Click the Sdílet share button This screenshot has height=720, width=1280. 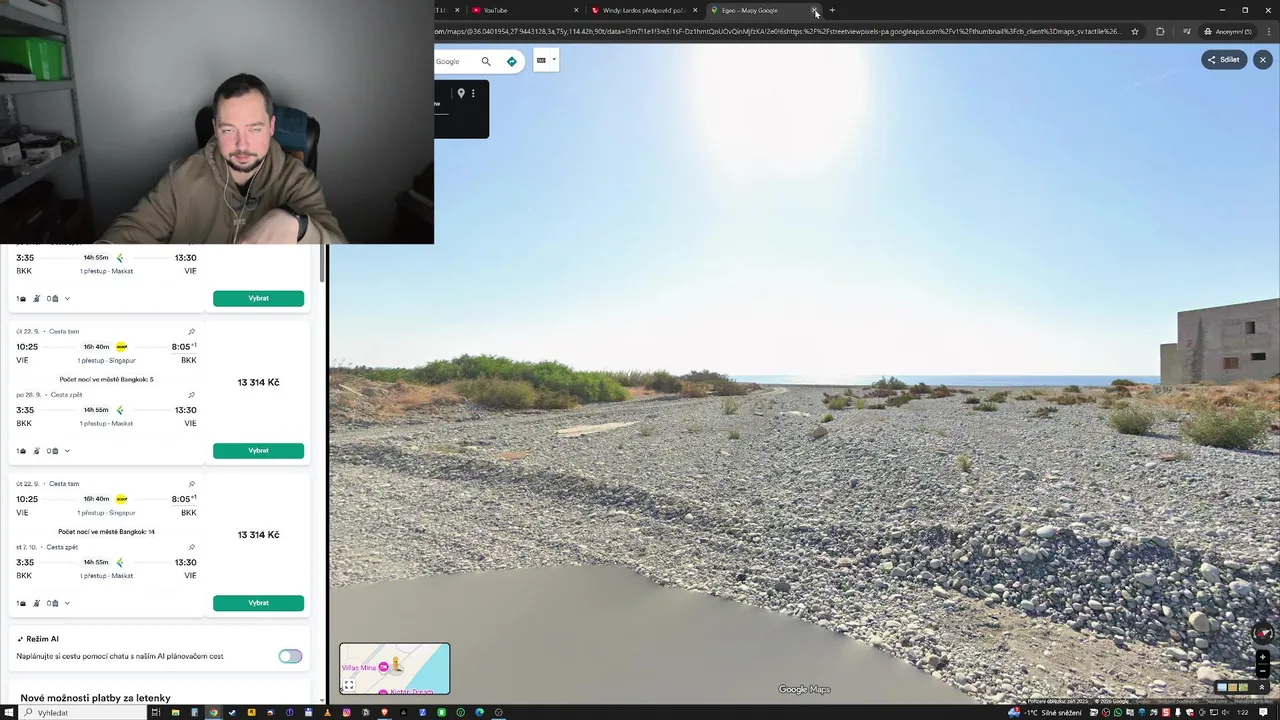coord(1224,60)
